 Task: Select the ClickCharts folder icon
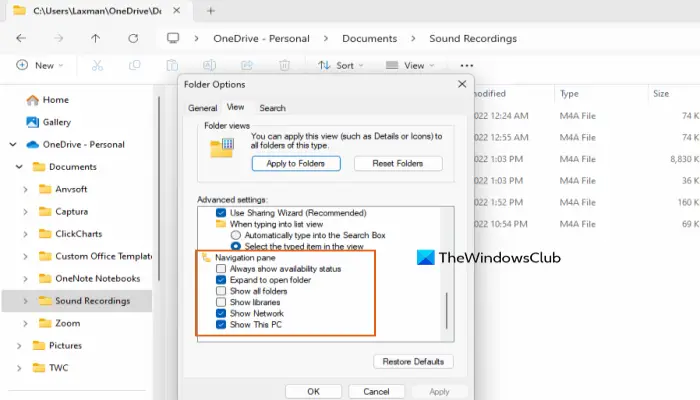[x=45, y=233]
